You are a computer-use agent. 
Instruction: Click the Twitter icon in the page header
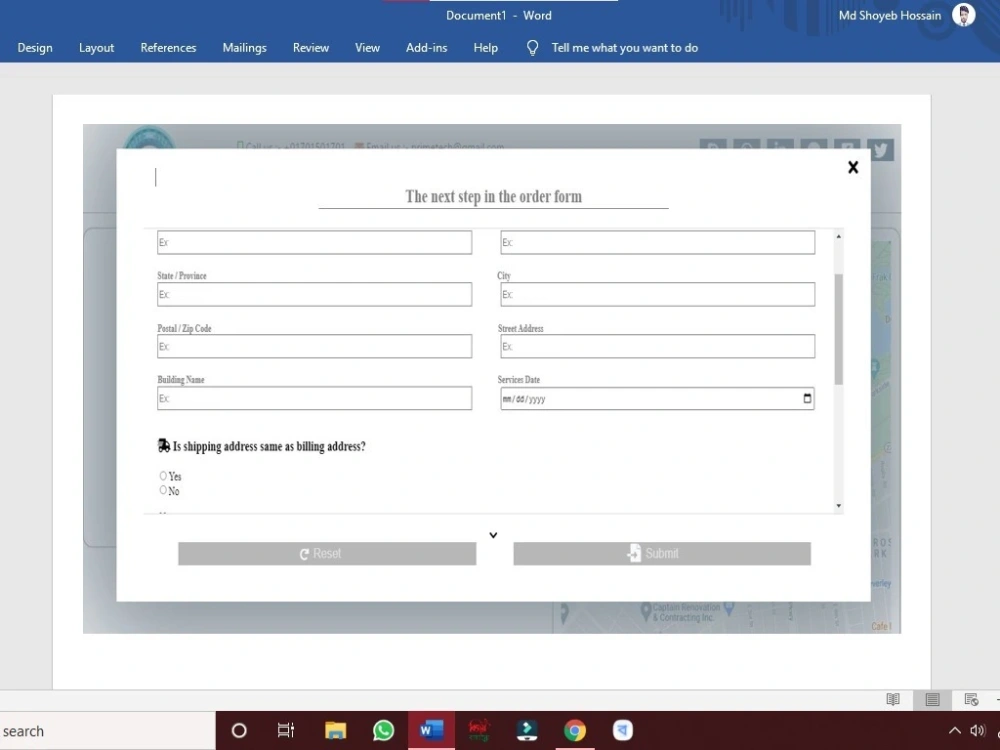(x=881, y=150)
